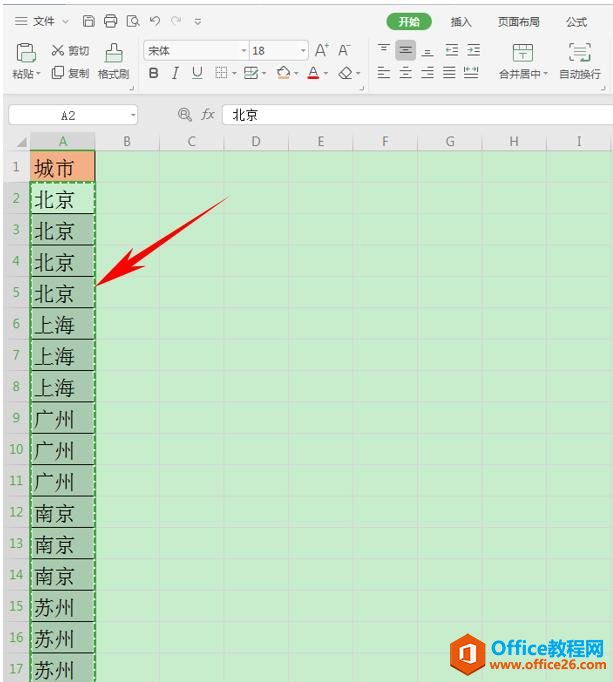Decrease font size with A- icon
Viewport: 613px width, 682px height.
(x=344, y=50)
